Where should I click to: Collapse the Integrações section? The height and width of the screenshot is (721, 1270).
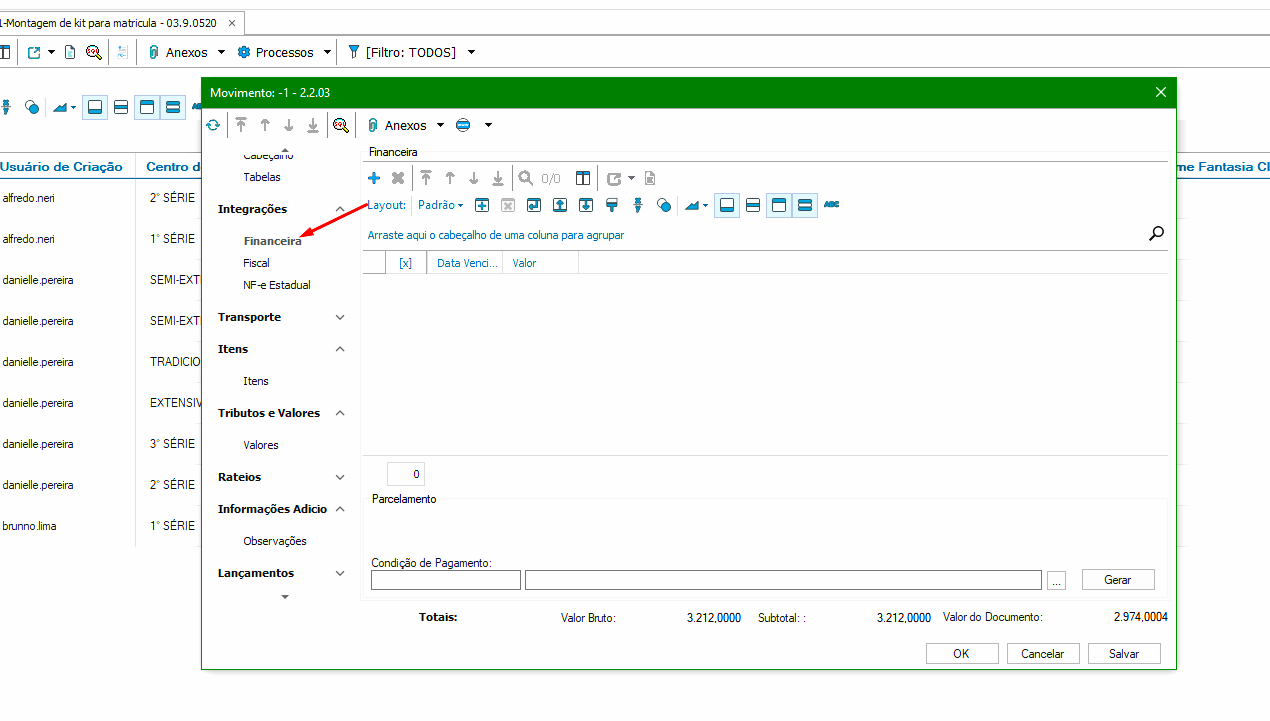(x=340, y=209)
